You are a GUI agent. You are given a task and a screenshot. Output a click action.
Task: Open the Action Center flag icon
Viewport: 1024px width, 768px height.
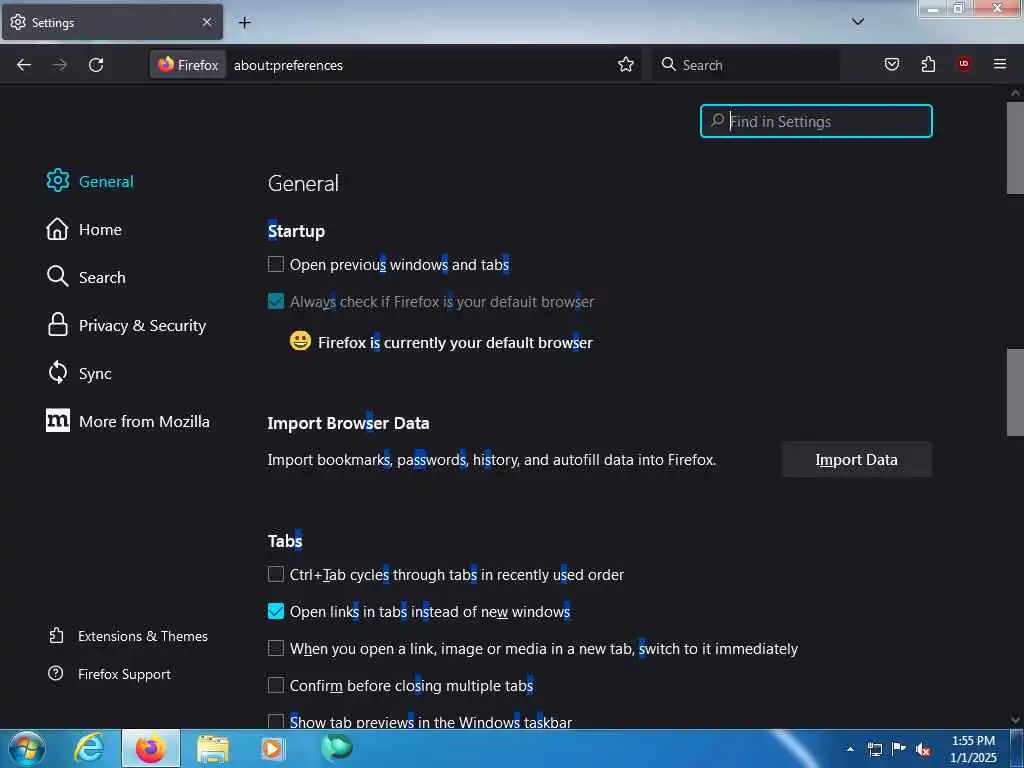[x=899, y=748]
